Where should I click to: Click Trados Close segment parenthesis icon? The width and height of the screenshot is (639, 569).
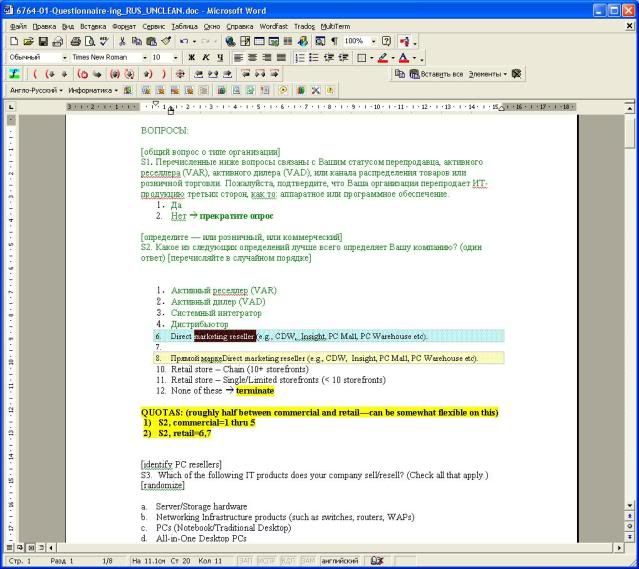(x=164, y=74)
